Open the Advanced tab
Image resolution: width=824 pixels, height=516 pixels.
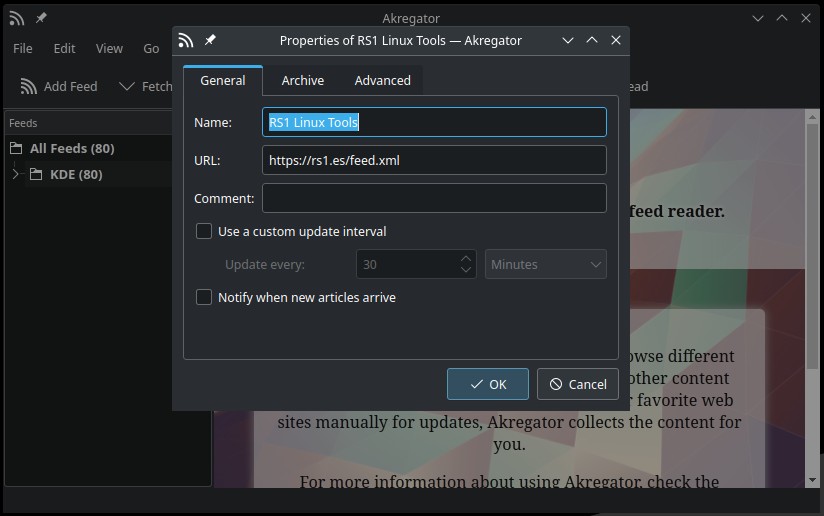(383, 80)
